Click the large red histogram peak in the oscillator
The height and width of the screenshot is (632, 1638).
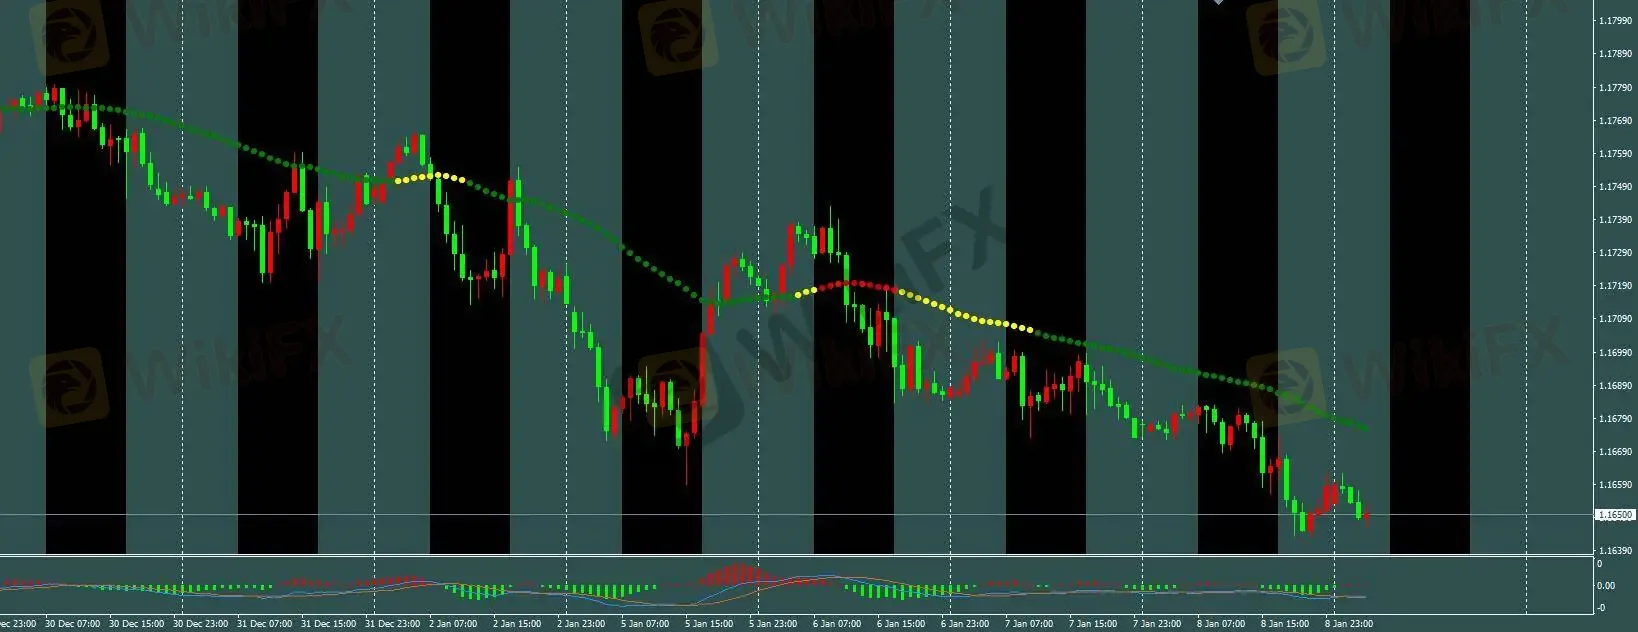pos(737,575)
